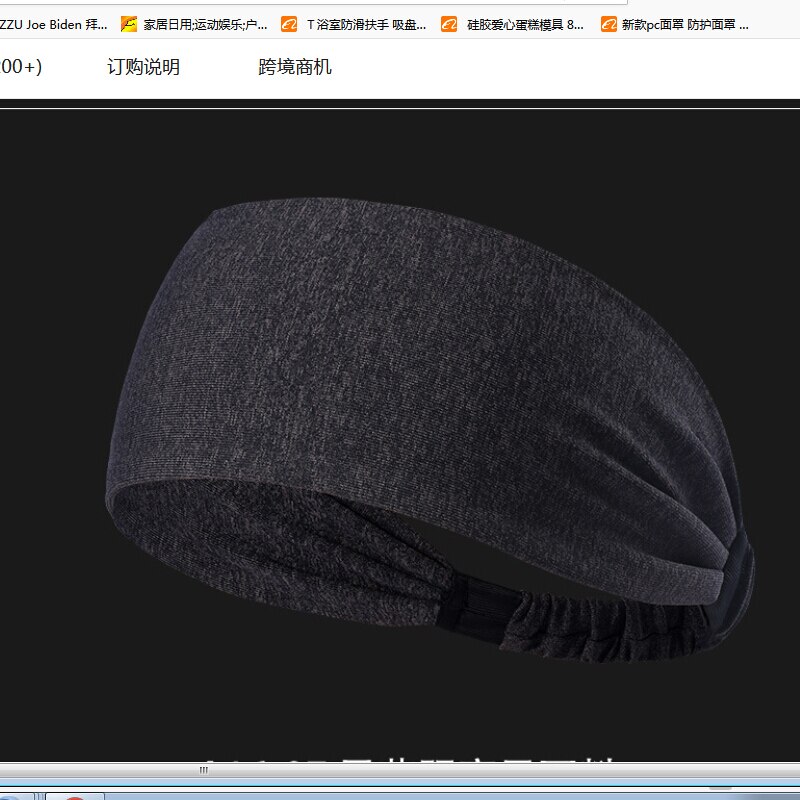Switch to the 跨境商机 tab
This screenshot has height=800, width=800.
(295, 67)
